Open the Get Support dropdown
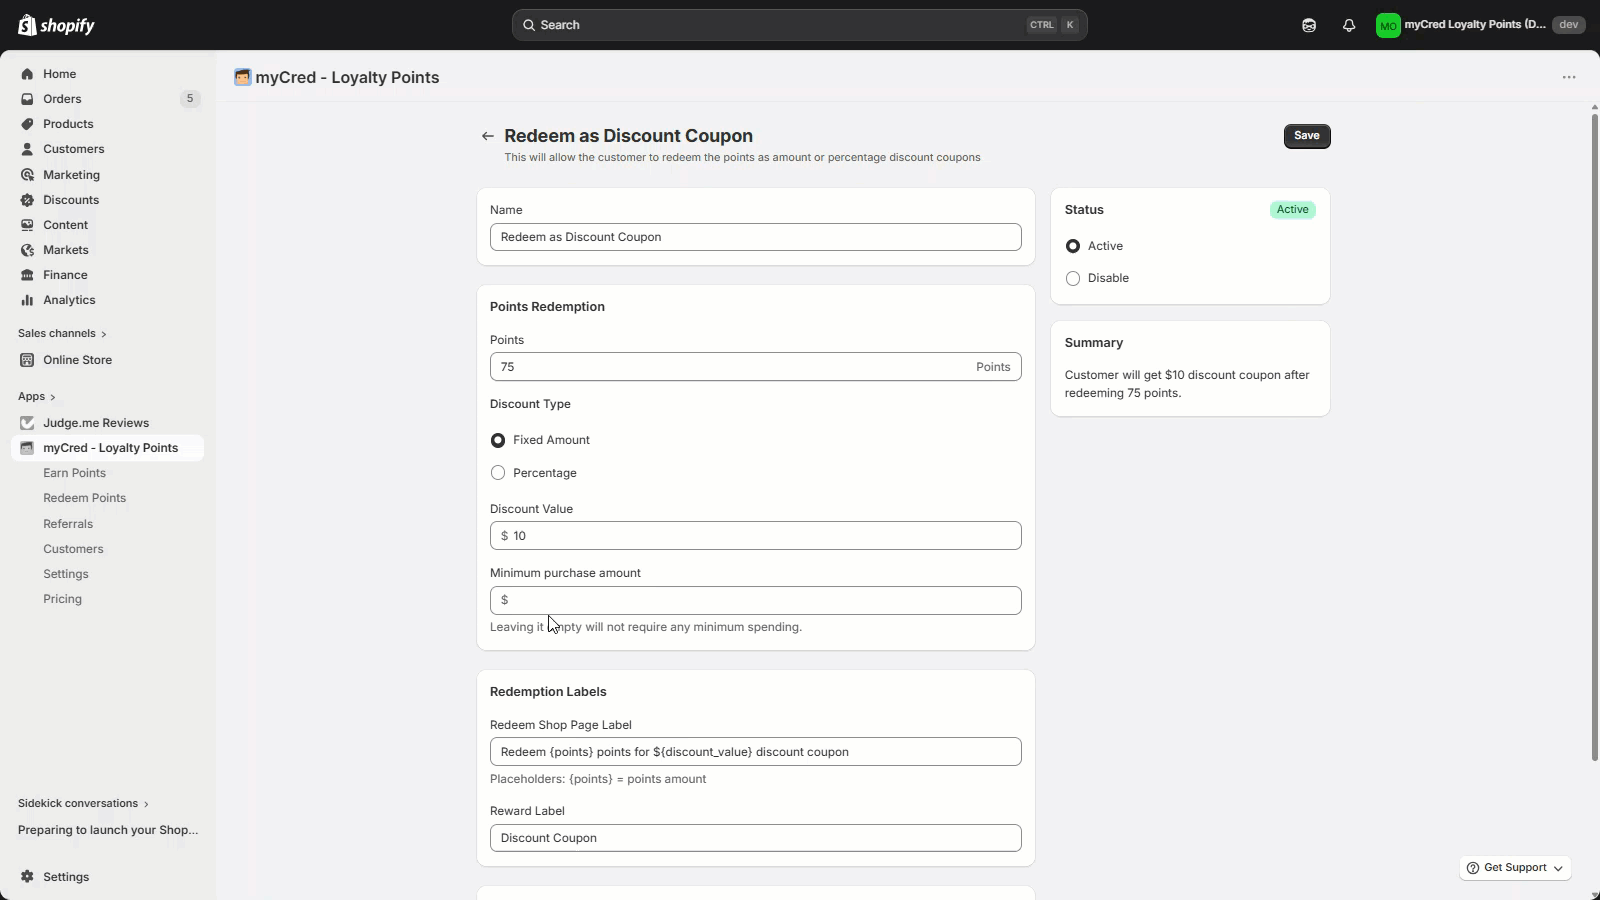Image resolution: width=1600 pixels, height=900 pixels. [x=1514, y=868]
